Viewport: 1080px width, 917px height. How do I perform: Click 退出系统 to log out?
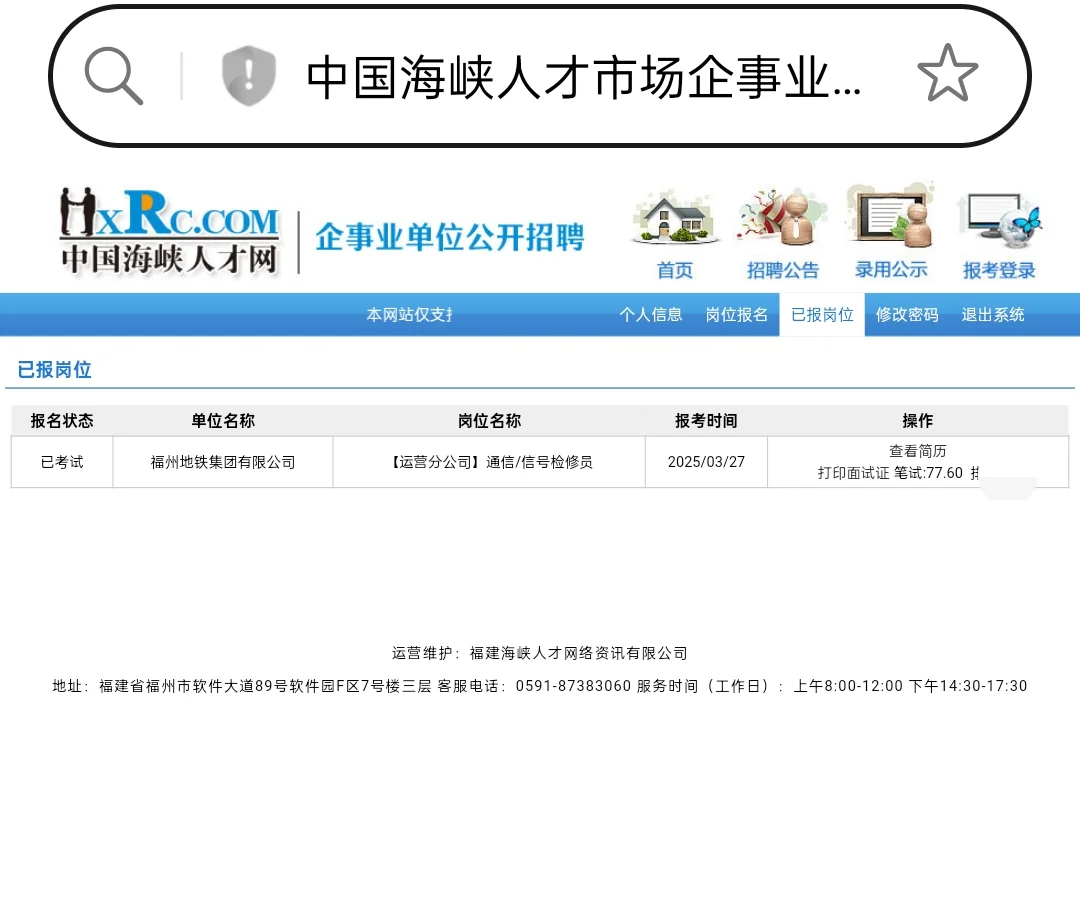point(991,314)
